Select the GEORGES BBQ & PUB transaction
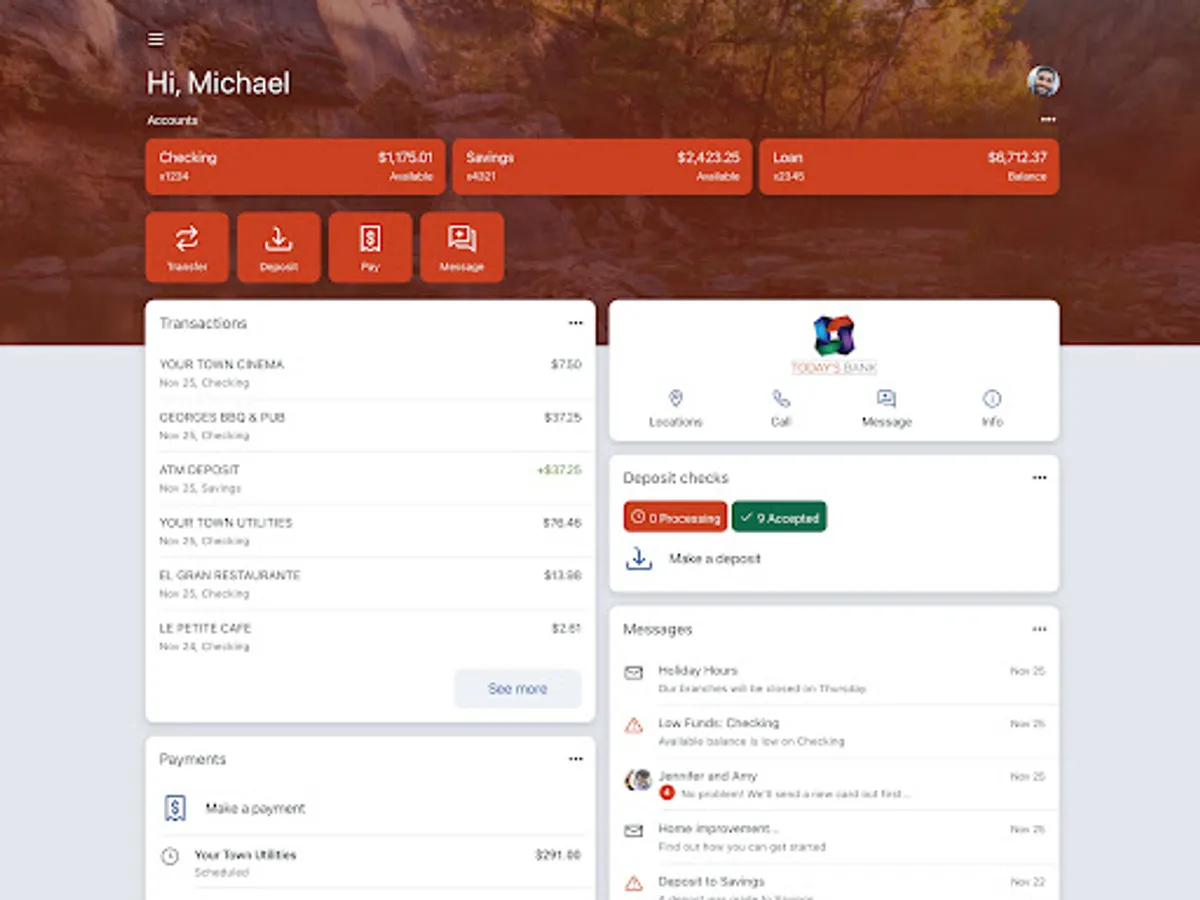This screenshot has width=1200, height=900. [370, 426]
